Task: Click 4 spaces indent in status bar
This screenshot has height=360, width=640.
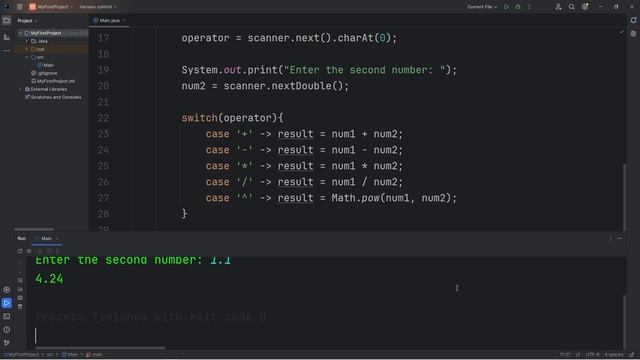Action: pos(613,355)
